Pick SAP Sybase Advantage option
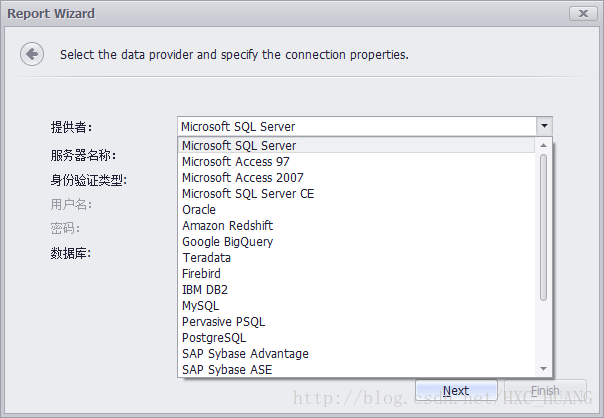The image size is (604, 418). (356, 354)
